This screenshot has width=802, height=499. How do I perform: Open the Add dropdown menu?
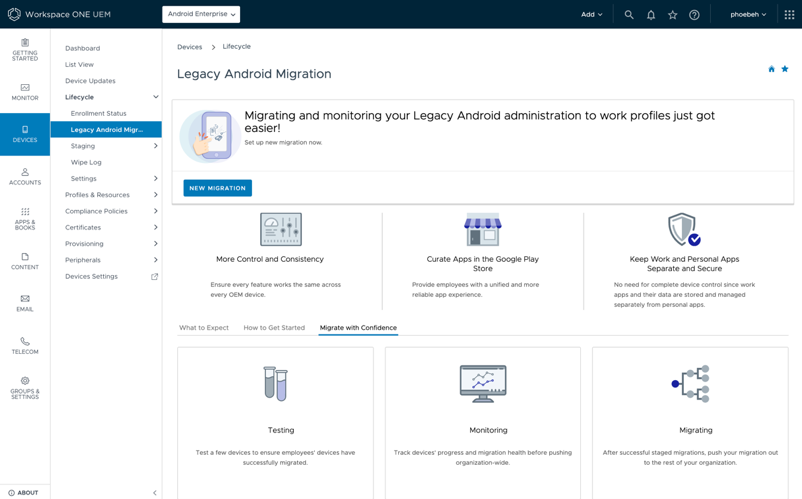[592, 15]
